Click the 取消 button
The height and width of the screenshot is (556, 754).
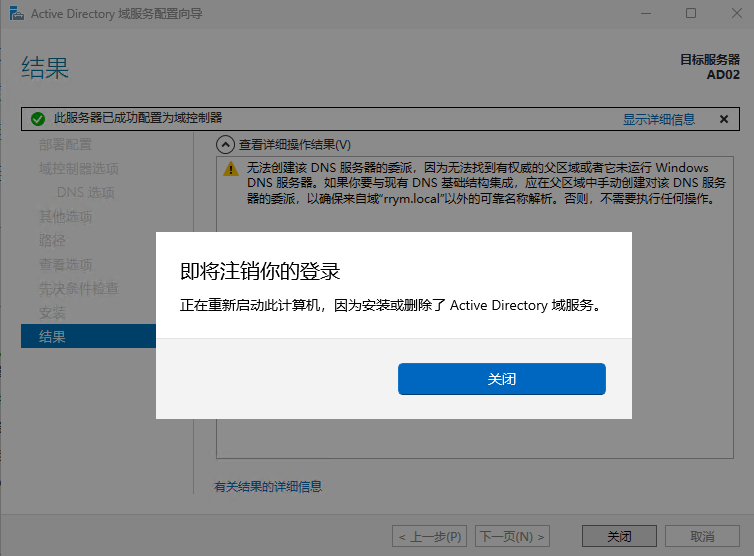702,536
